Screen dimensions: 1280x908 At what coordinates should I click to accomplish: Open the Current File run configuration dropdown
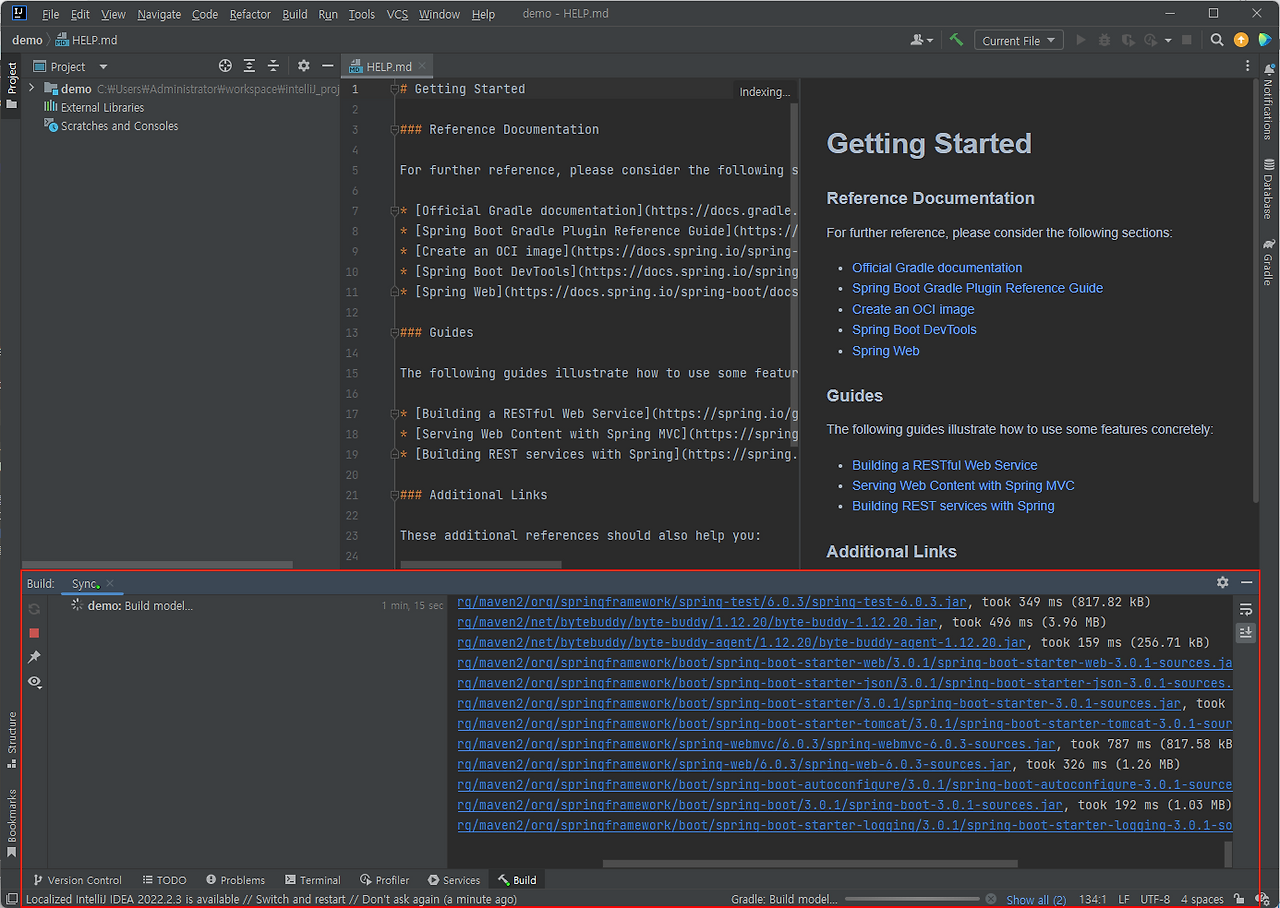[1018, 40]
